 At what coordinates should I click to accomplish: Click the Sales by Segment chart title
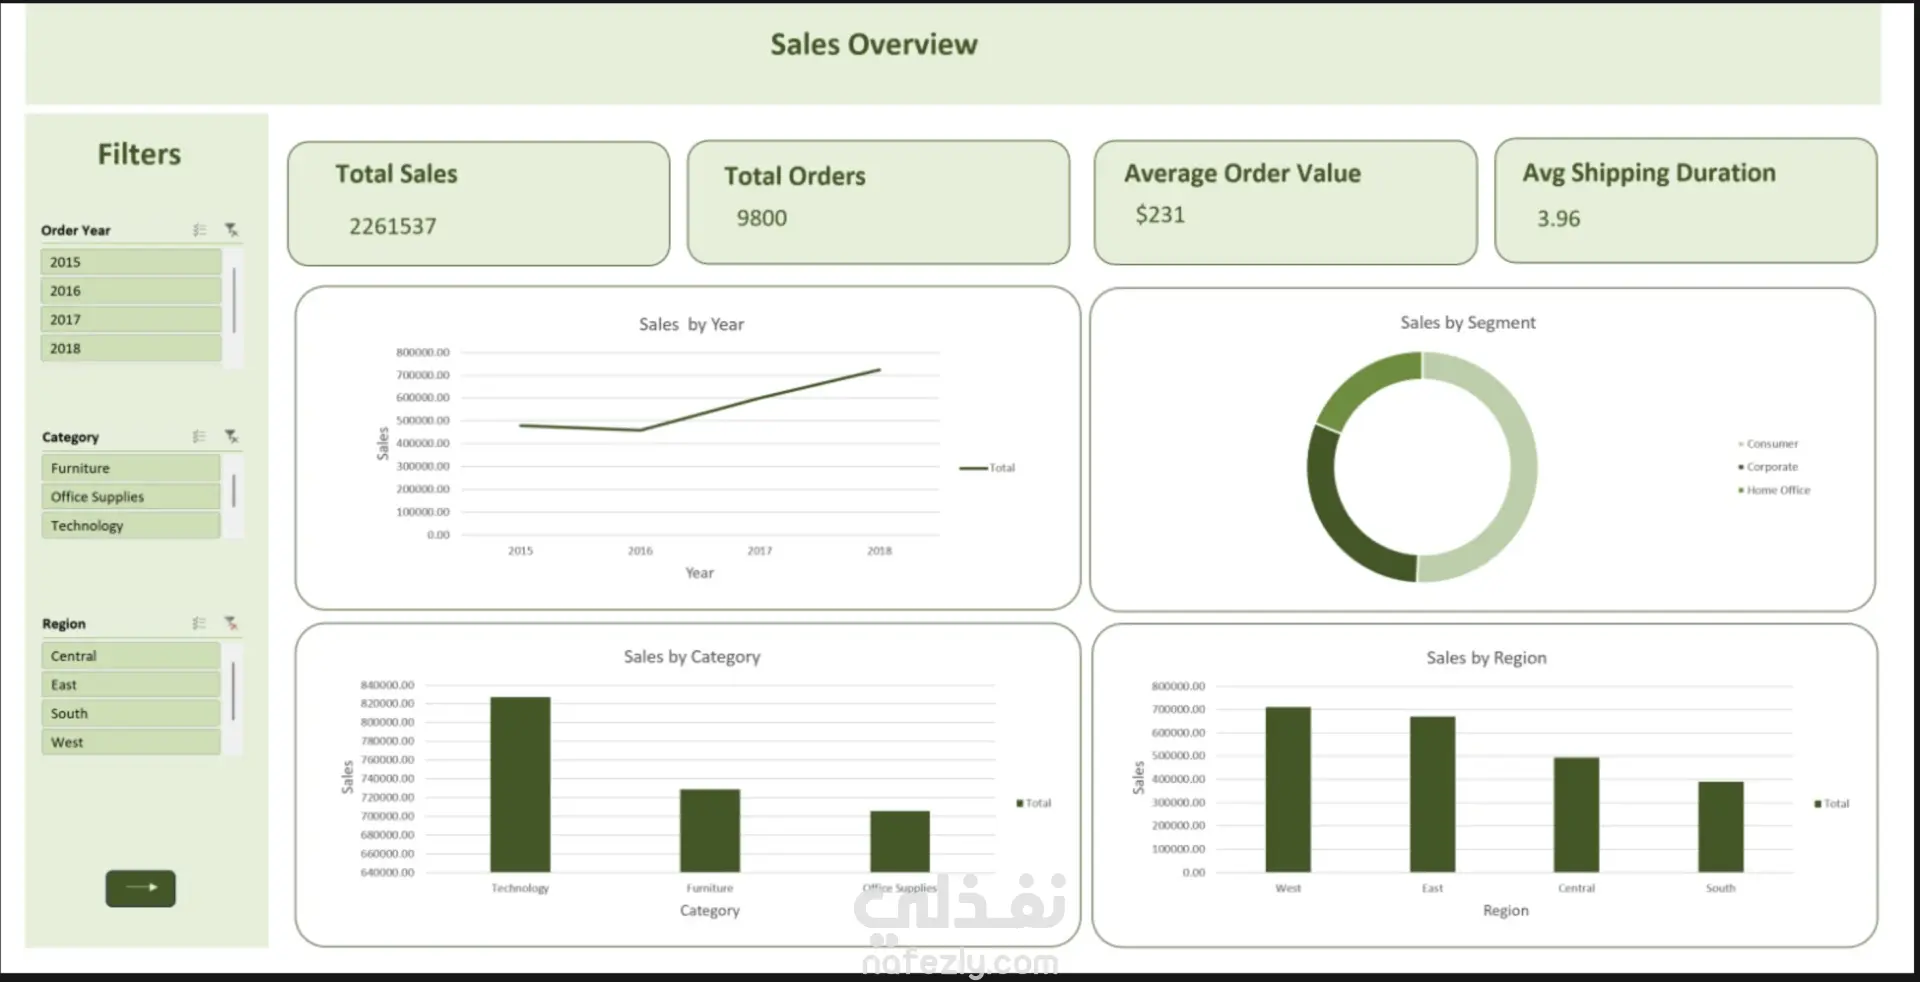tap(1467, 322)
